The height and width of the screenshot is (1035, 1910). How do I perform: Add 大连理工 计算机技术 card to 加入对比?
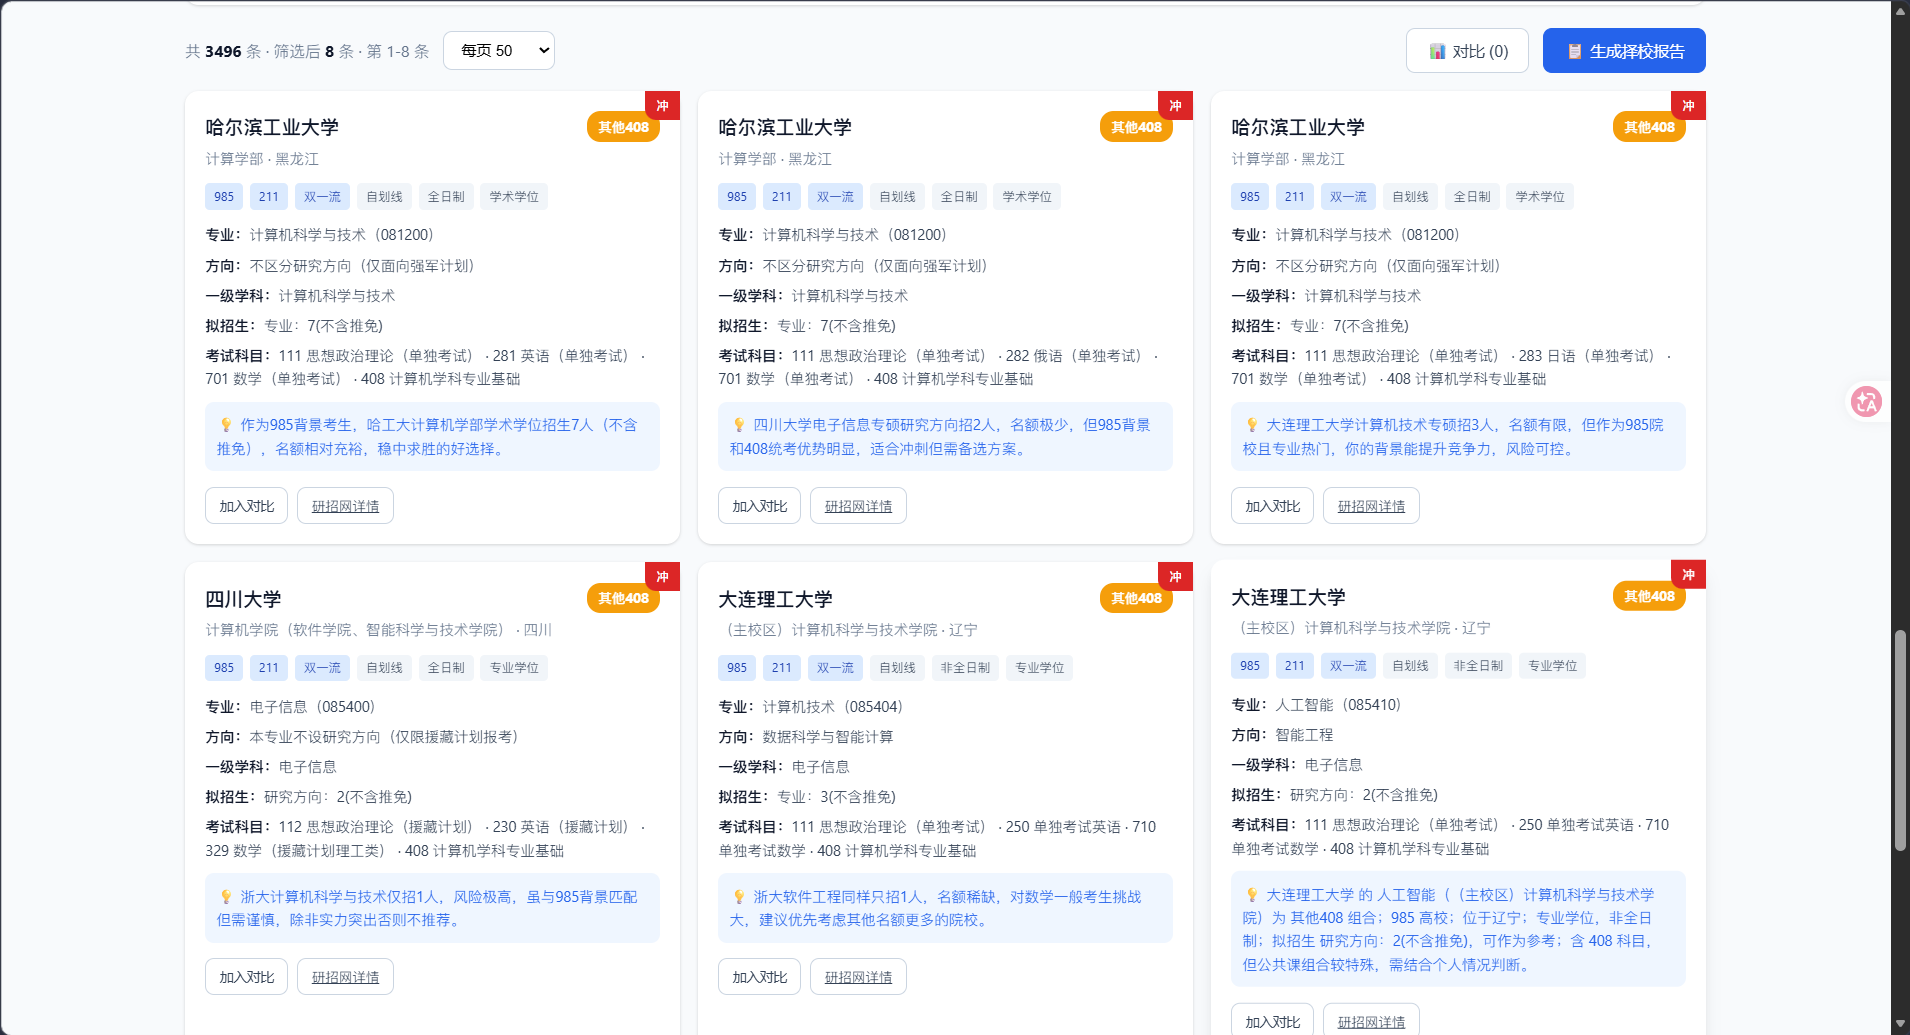[x=759, y=977]
